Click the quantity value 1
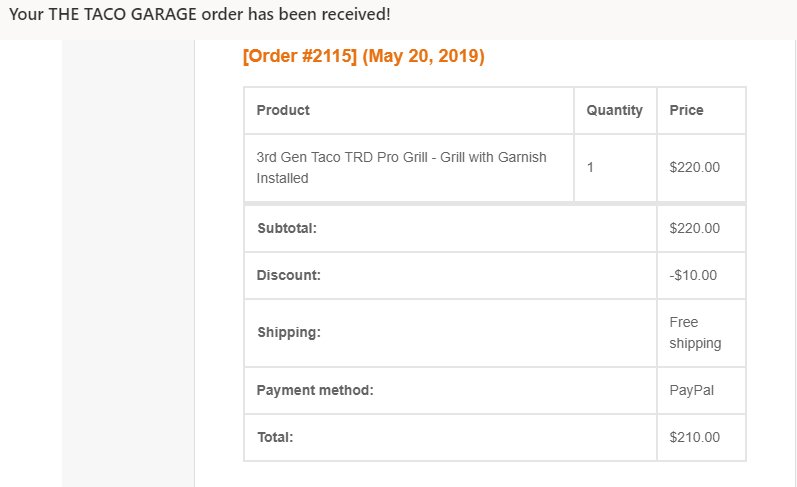This screenshot has height=487, width=797. click(590, 167)
